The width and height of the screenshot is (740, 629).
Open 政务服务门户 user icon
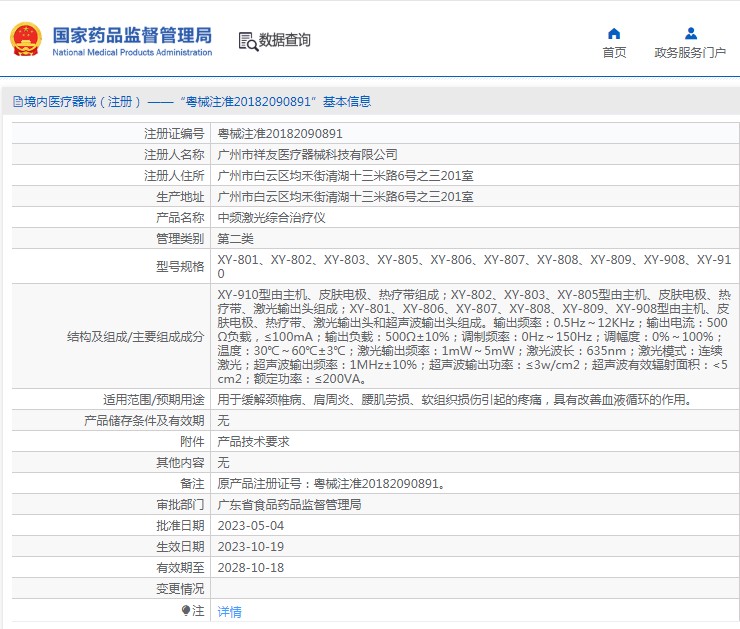click(690, 34)
